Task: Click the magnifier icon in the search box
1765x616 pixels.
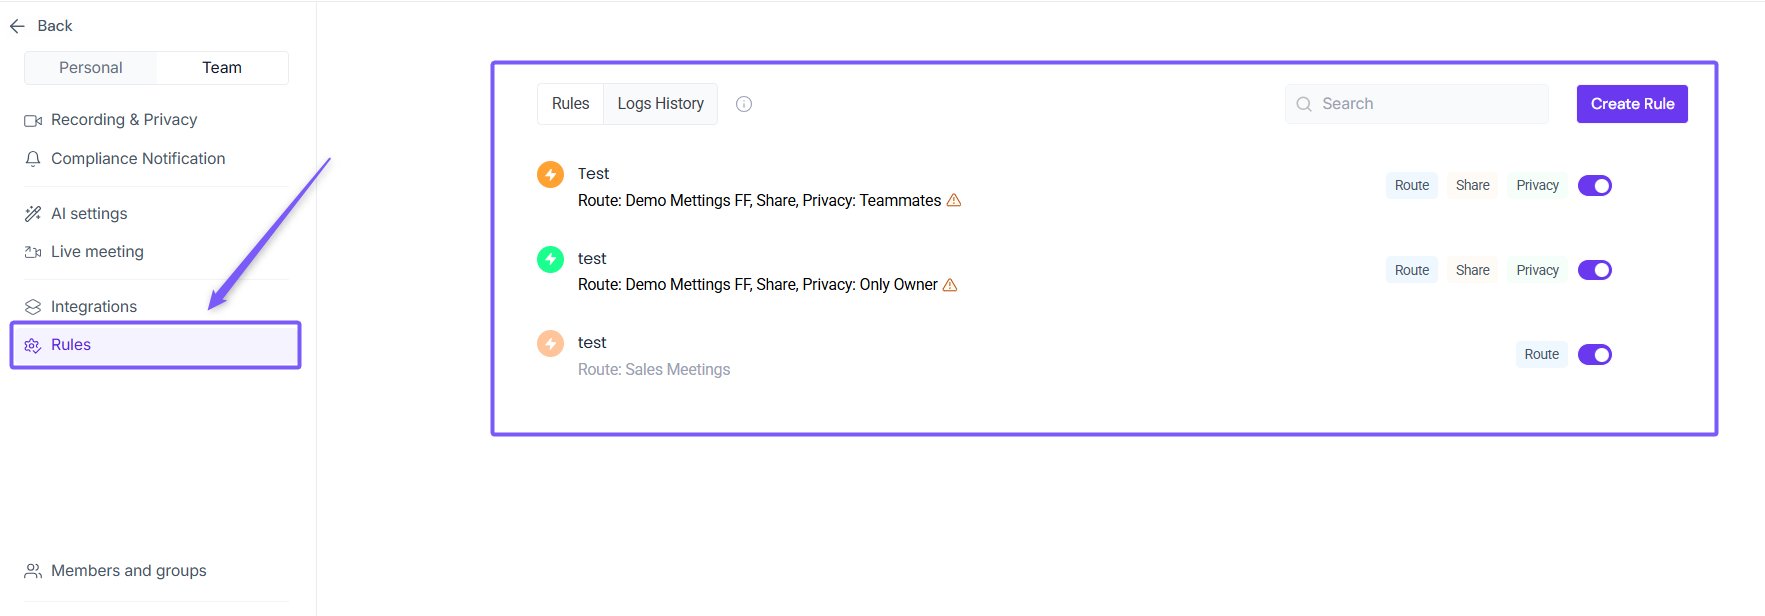Action: 1304,104
